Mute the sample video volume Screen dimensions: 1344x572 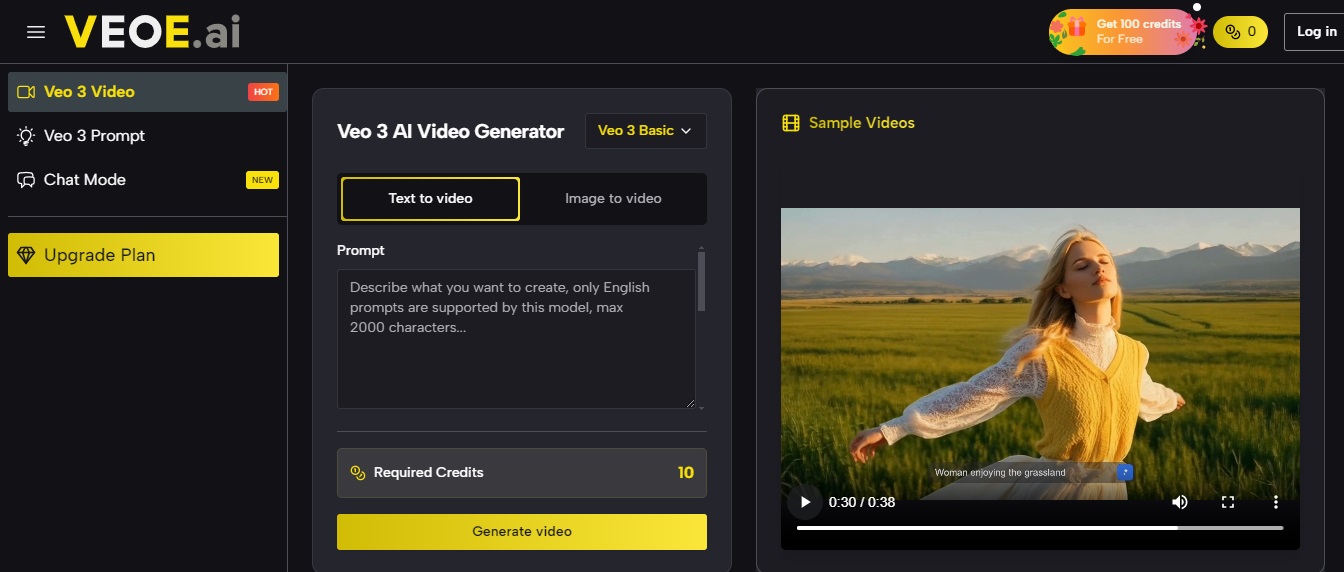coord(1180,502)
